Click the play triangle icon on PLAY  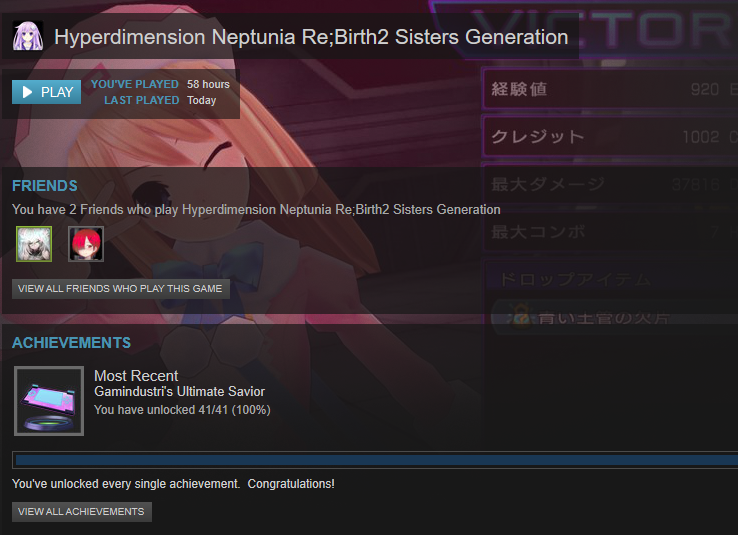pyautogui.click(x=27, y=92)
